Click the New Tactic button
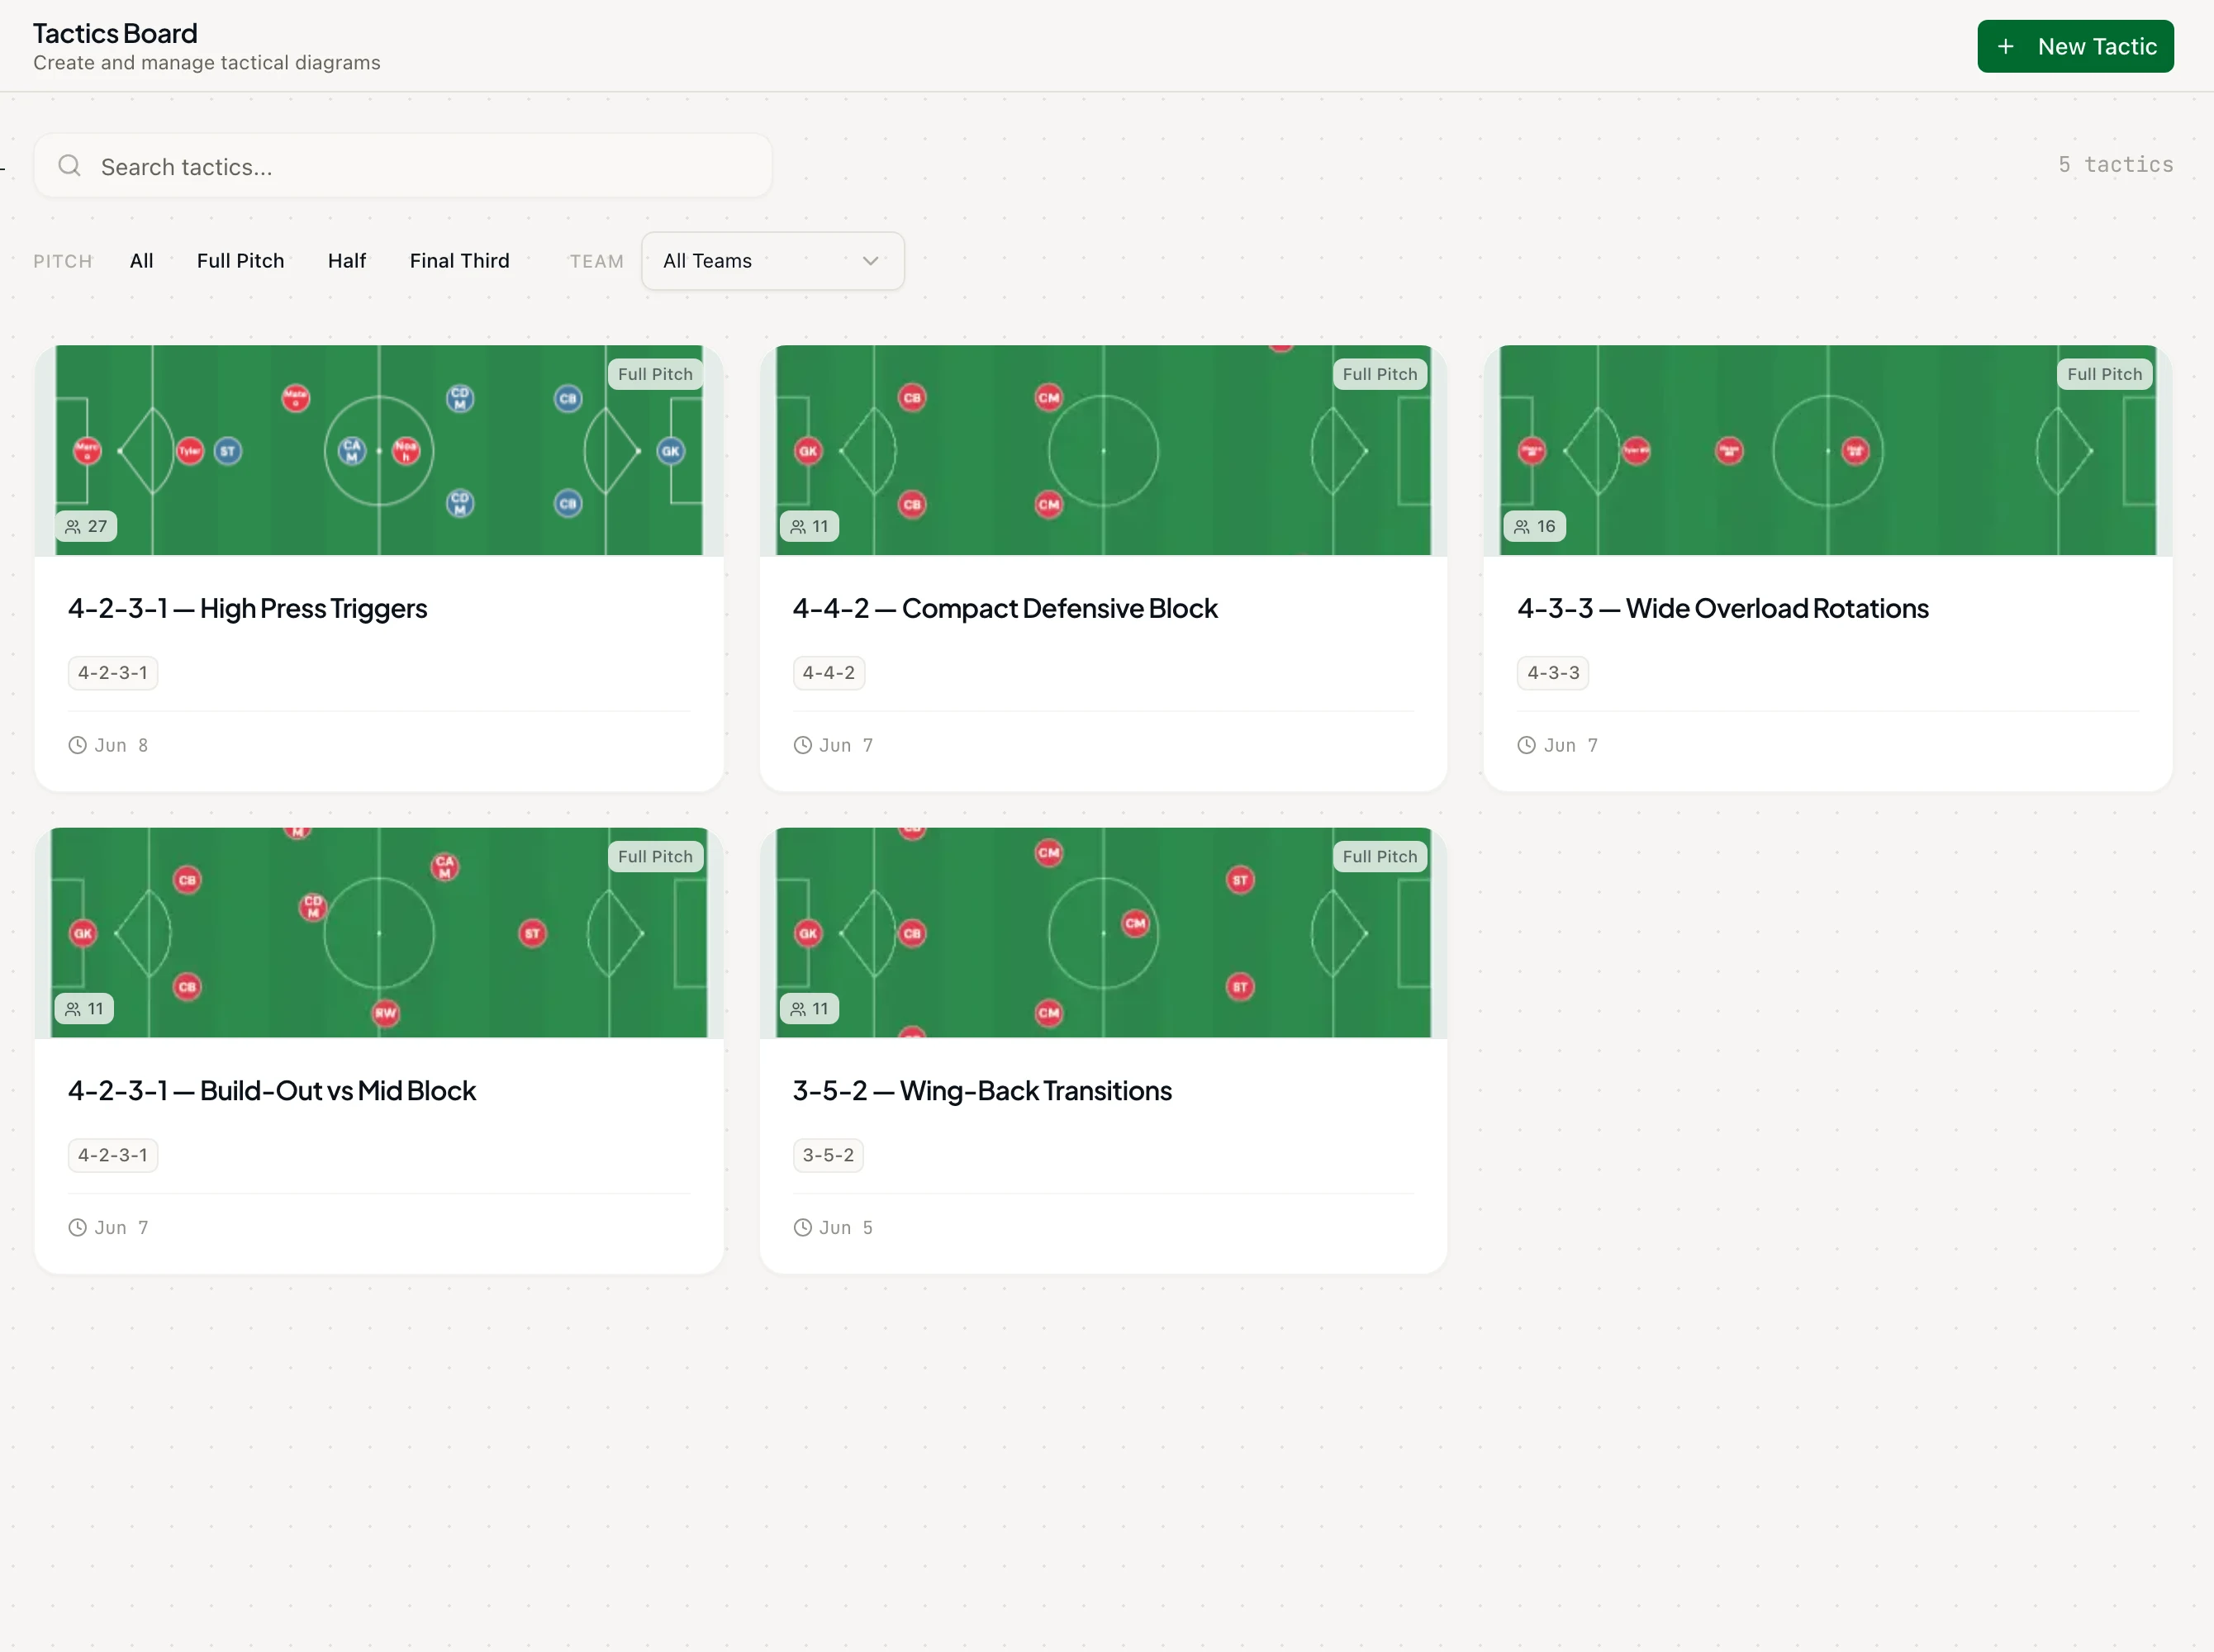Screen dimensions: 2214x1652 click(x=2075, y=46)
